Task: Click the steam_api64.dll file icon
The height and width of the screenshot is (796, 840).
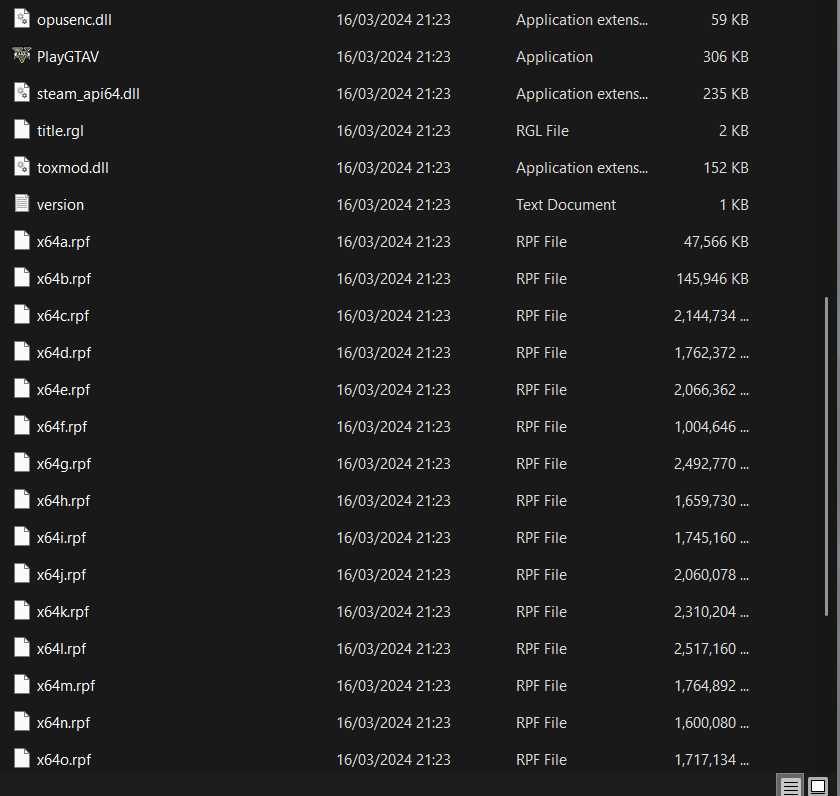Action: click(x=21, y=92)
